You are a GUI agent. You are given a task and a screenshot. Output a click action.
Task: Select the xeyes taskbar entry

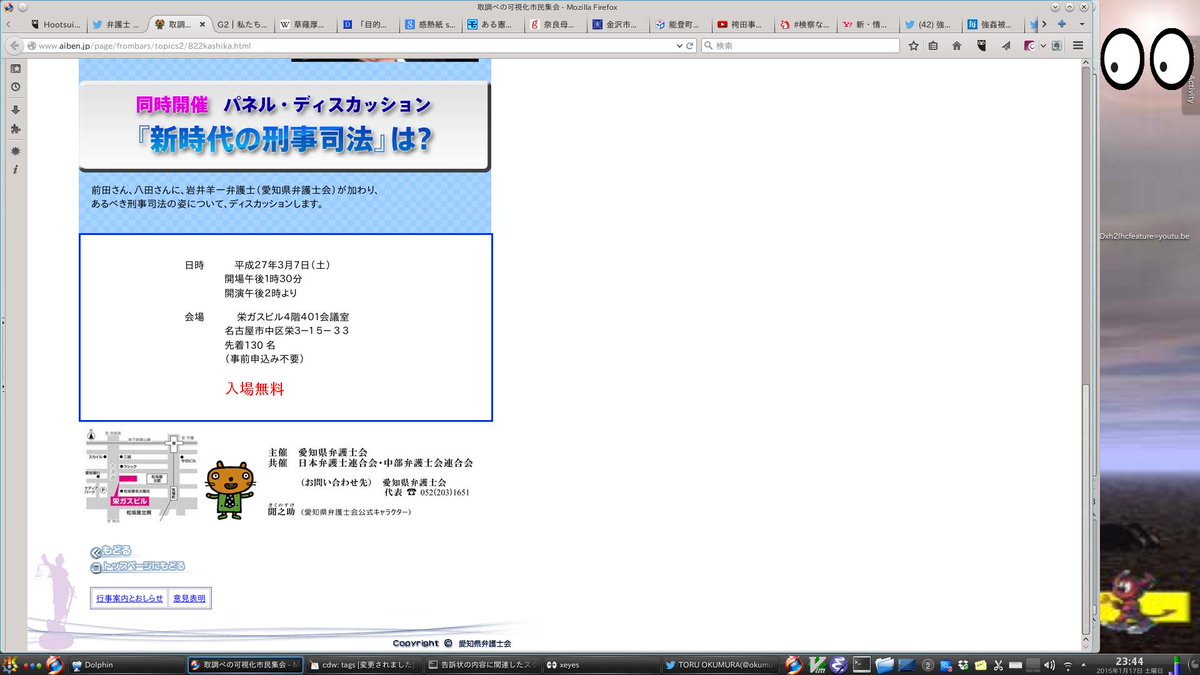pyautogui.click(x=602, y=664)
